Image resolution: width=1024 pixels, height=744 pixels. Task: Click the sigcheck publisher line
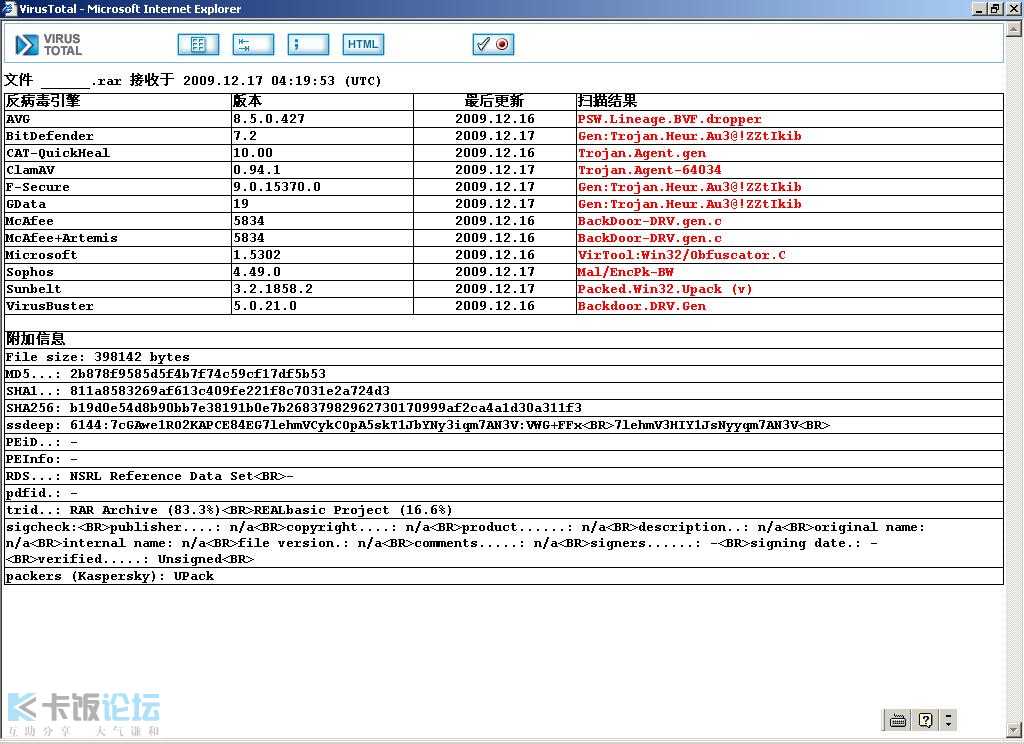click(x=465, y=543)
